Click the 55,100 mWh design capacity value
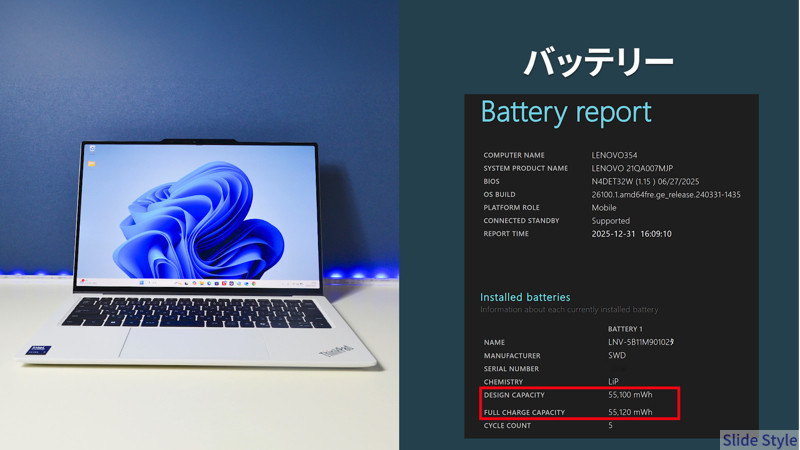Image resolution: width=800 pixels, height=450 pixels. [x=630, y=395]
